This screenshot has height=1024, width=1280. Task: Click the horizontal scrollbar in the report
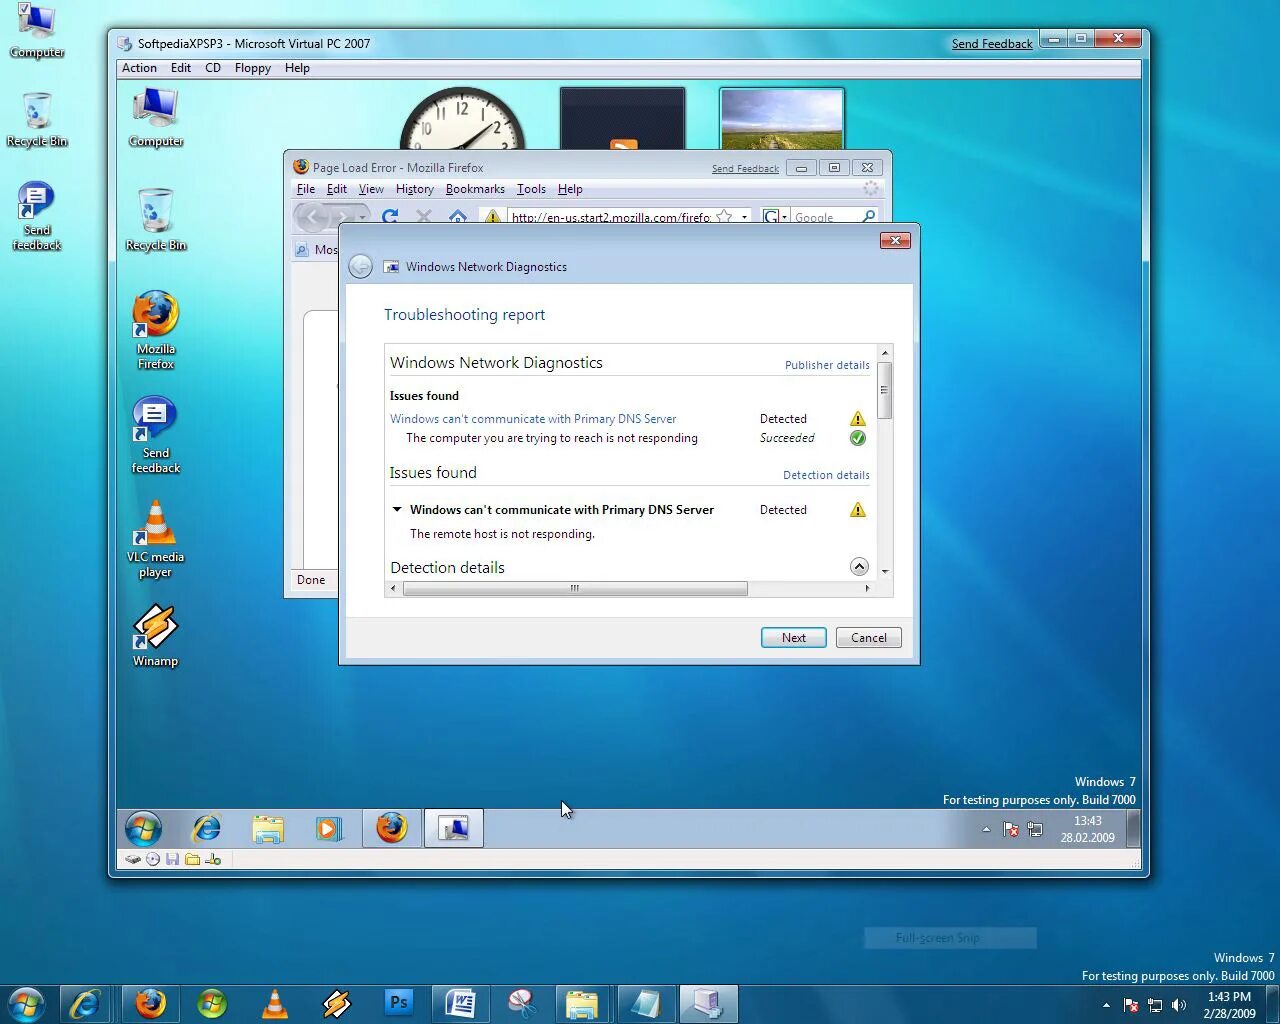tap(575, 589)
